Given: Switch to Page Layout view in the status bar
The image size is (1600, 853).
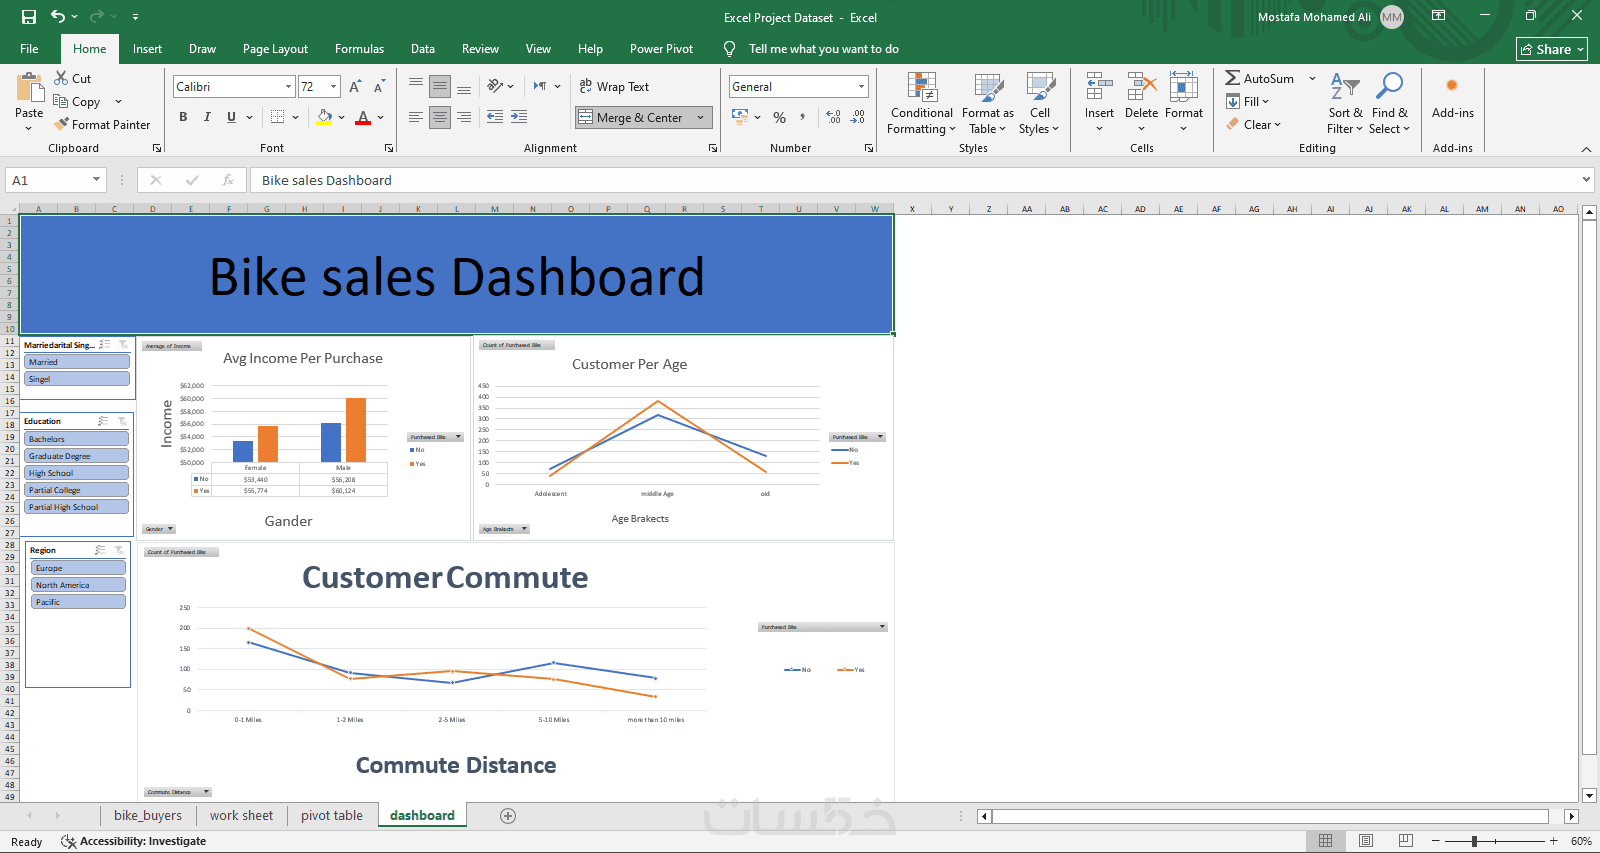Looking at the screenshot, I should tap(1365, 841).
